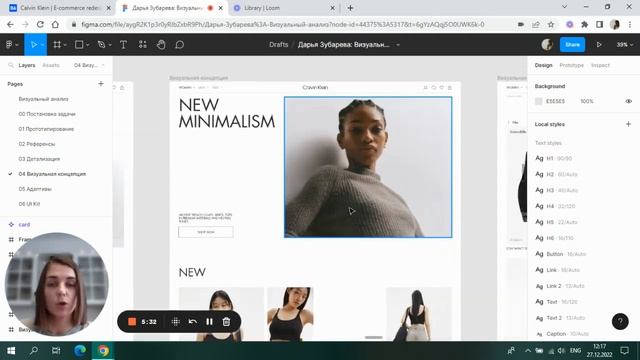Image resolution: width=640 pixels, height=360 pixels.
Task: Select the Text tool
Action: [x=123, y=44]
